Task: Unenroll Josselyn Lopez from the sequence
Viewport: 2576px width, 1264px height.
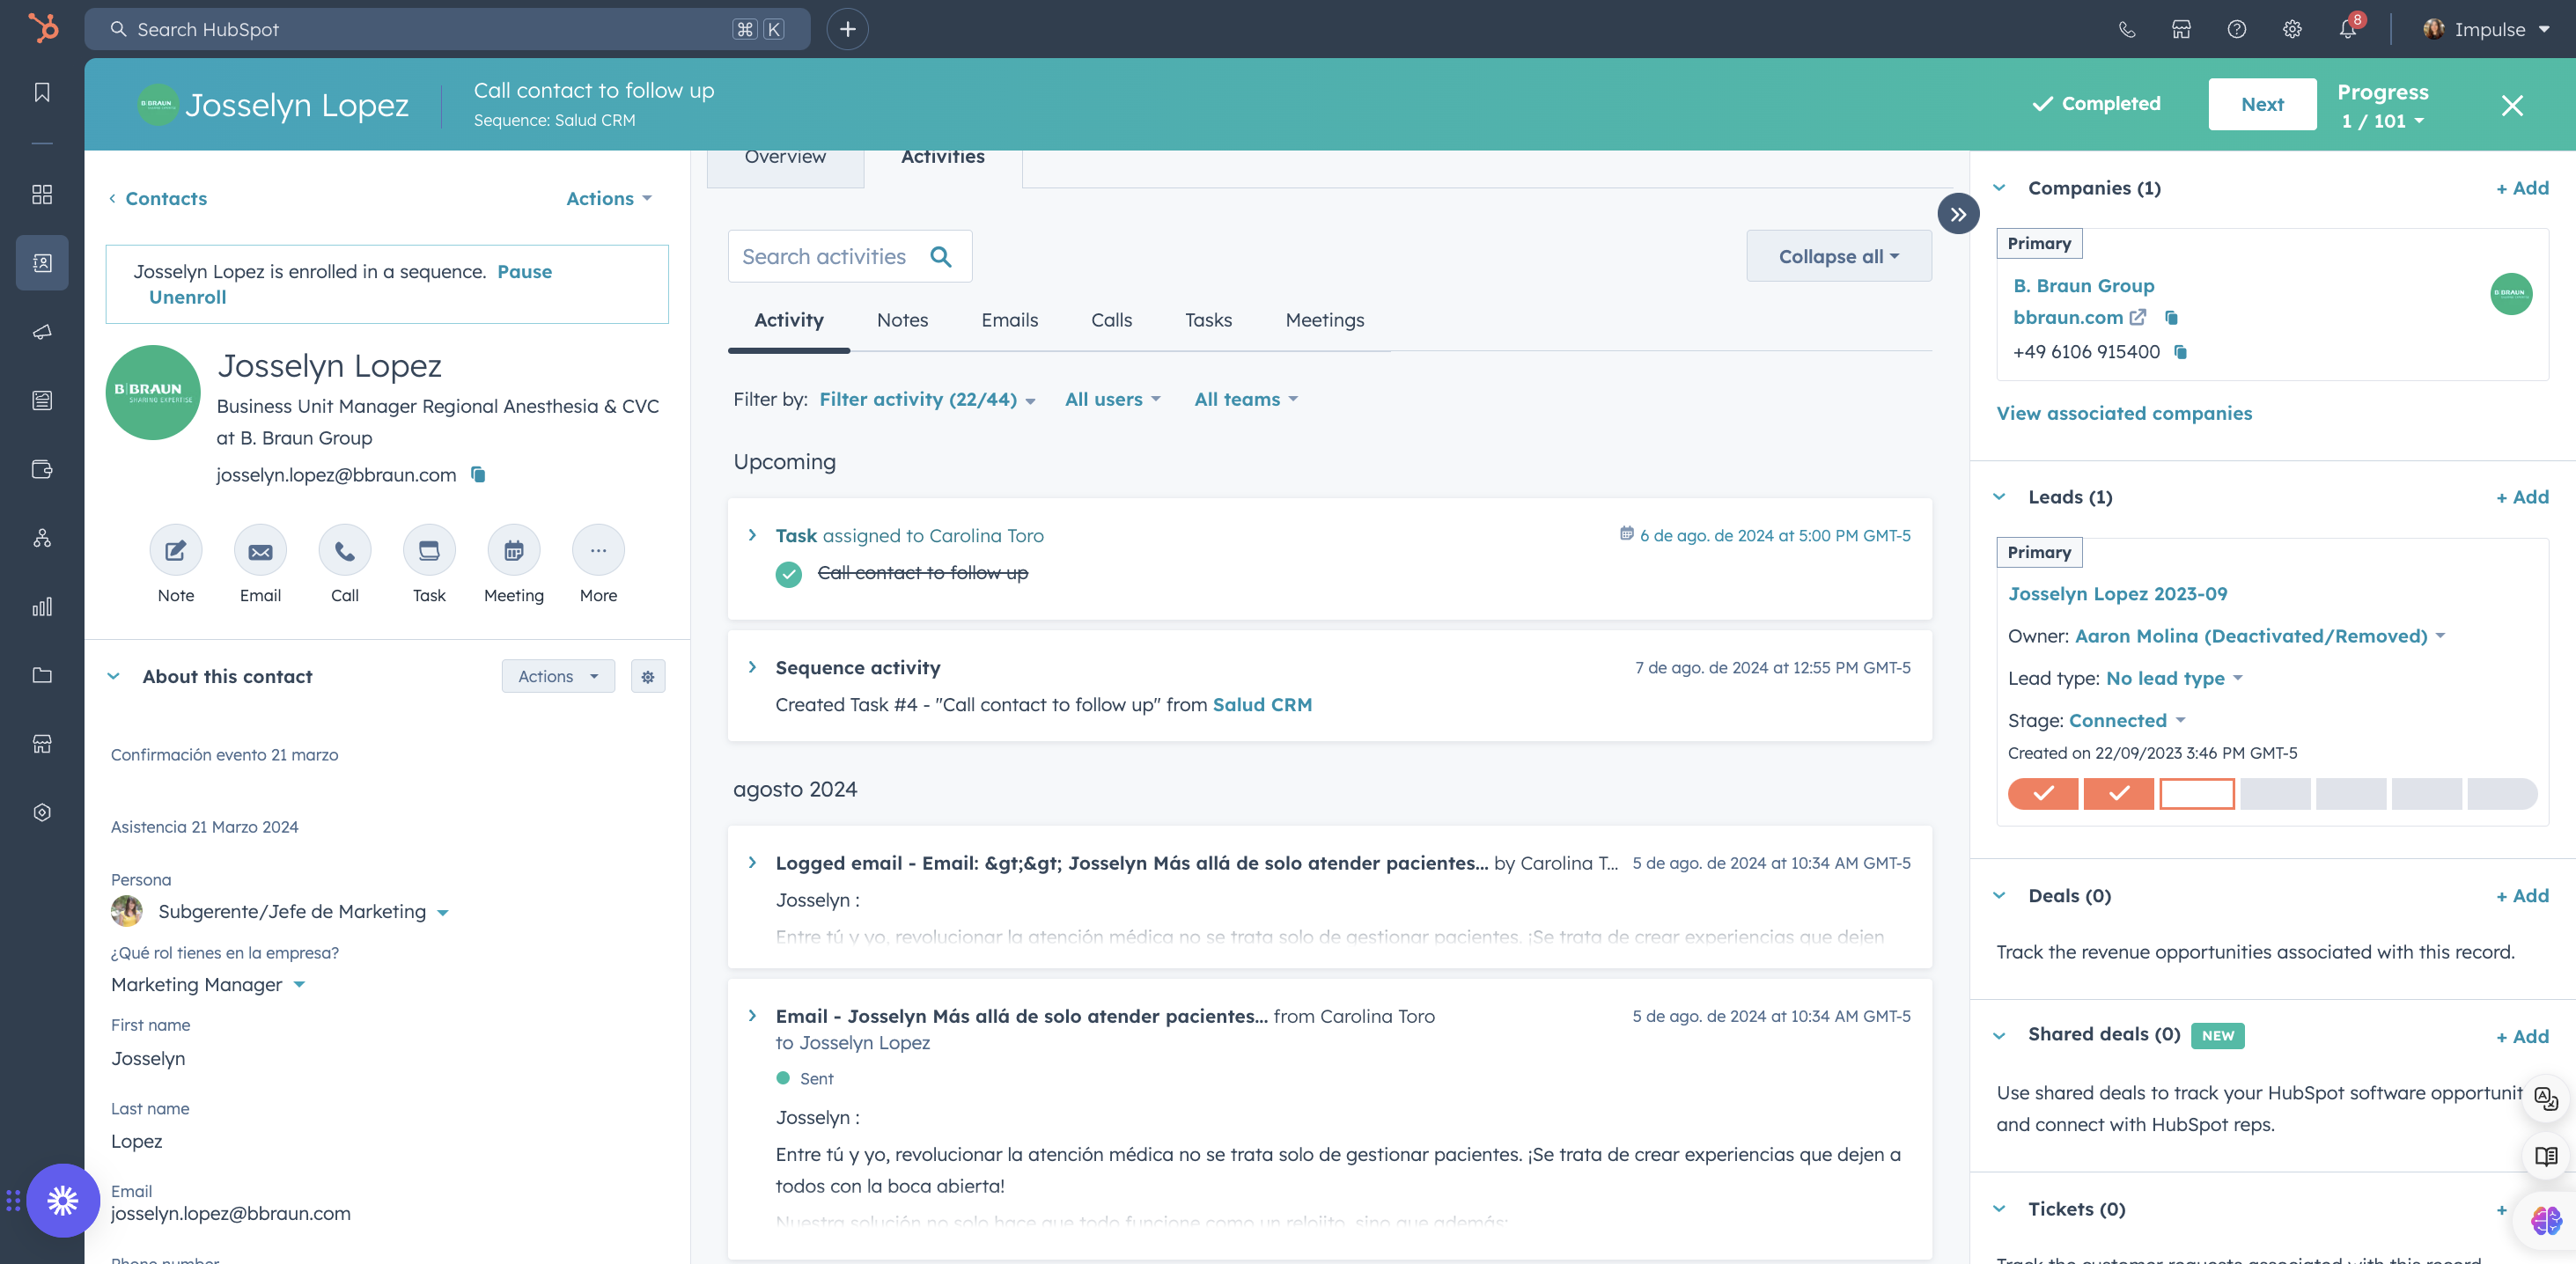Action: tap(187, 298)
